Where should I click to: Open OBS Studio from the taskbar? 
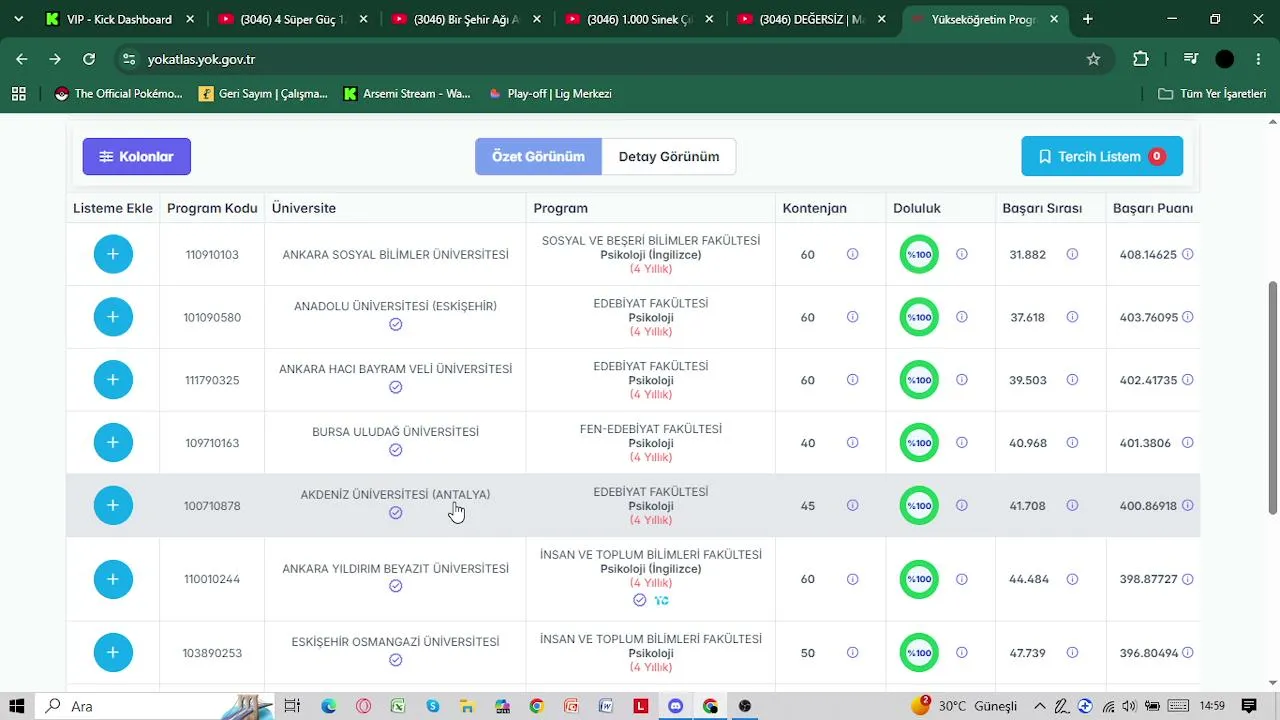(745, 706)
